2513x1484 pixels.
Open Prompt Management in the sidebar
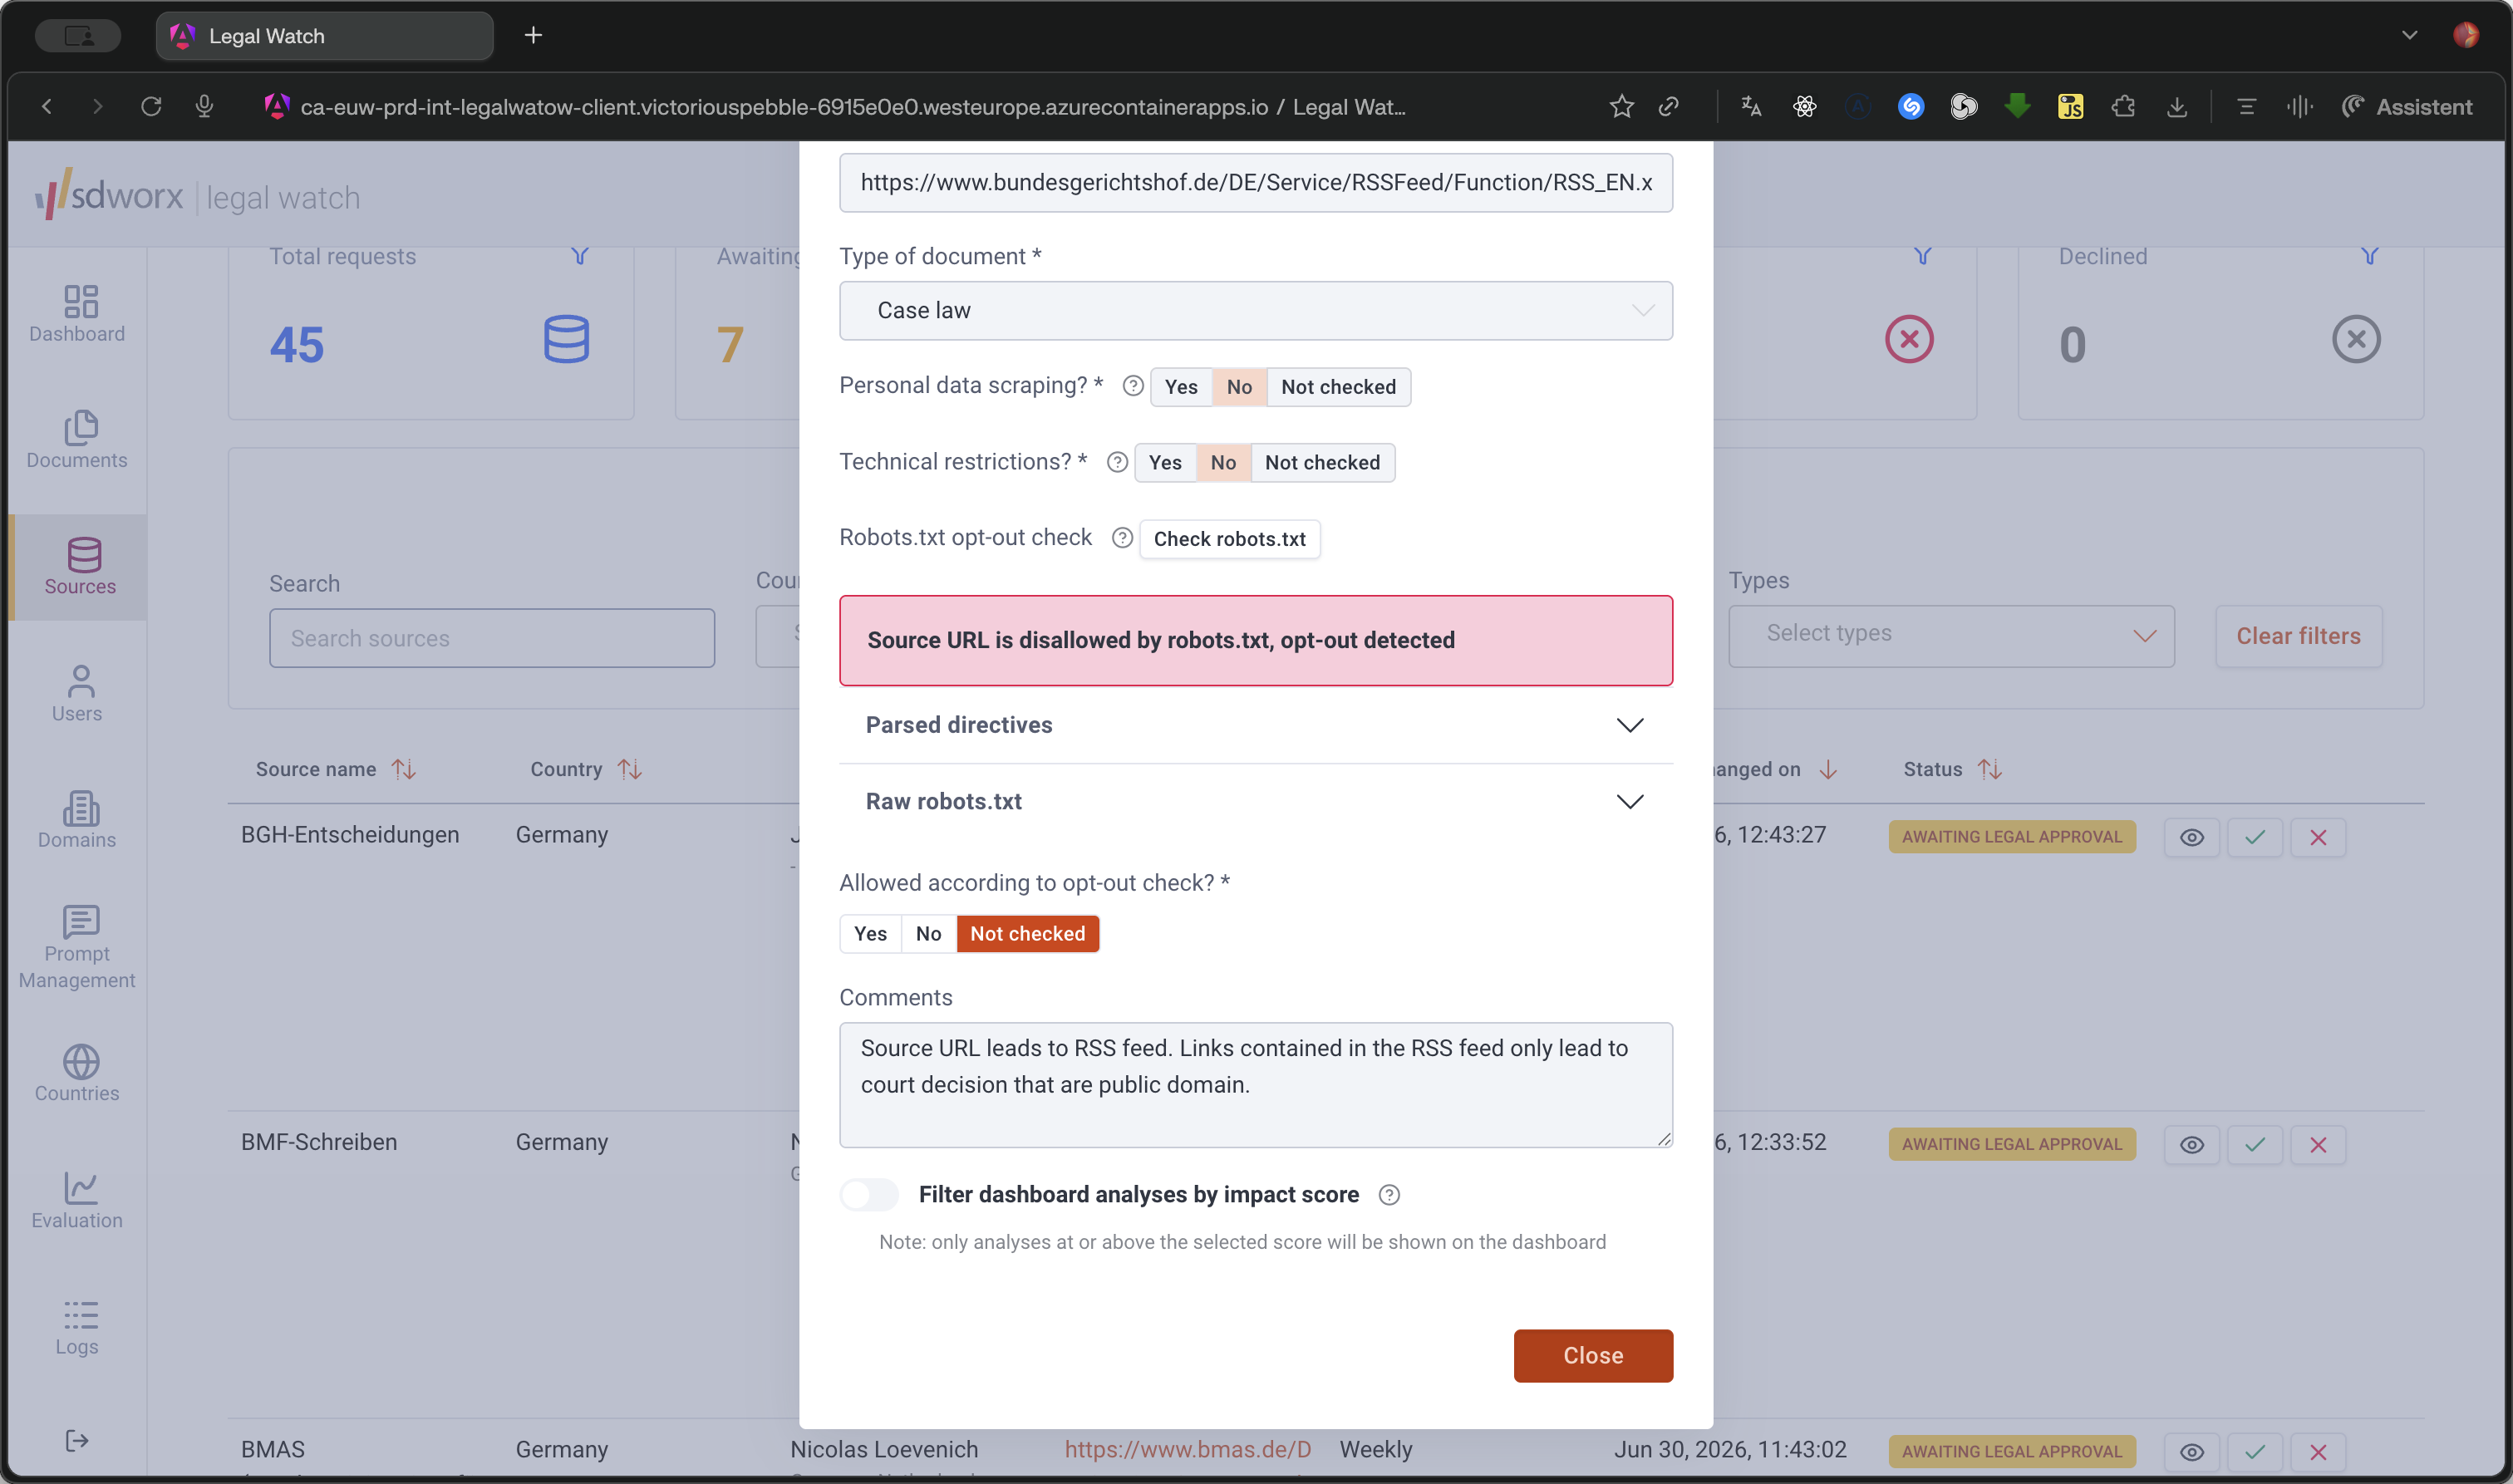pos(77,946)
